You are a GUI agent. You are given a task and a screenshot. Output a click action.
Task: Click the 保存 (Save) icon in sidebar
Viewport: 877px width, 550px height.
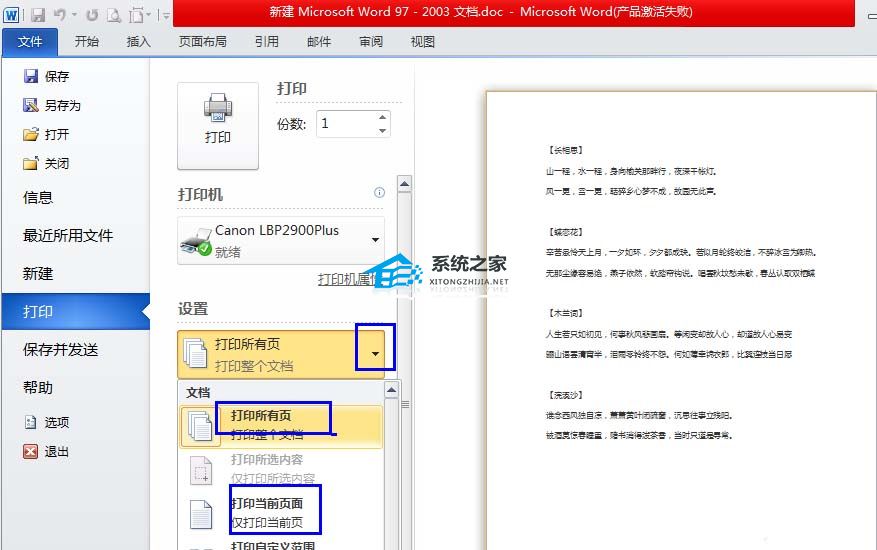coord(31,76)
